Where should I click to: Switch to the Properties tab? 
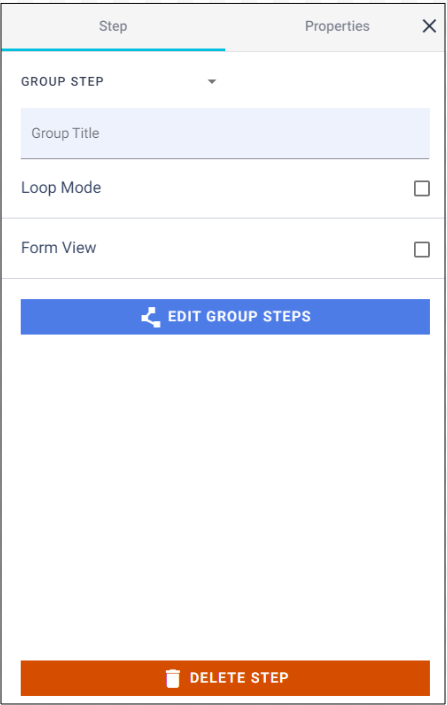click(x=337, y=27)
